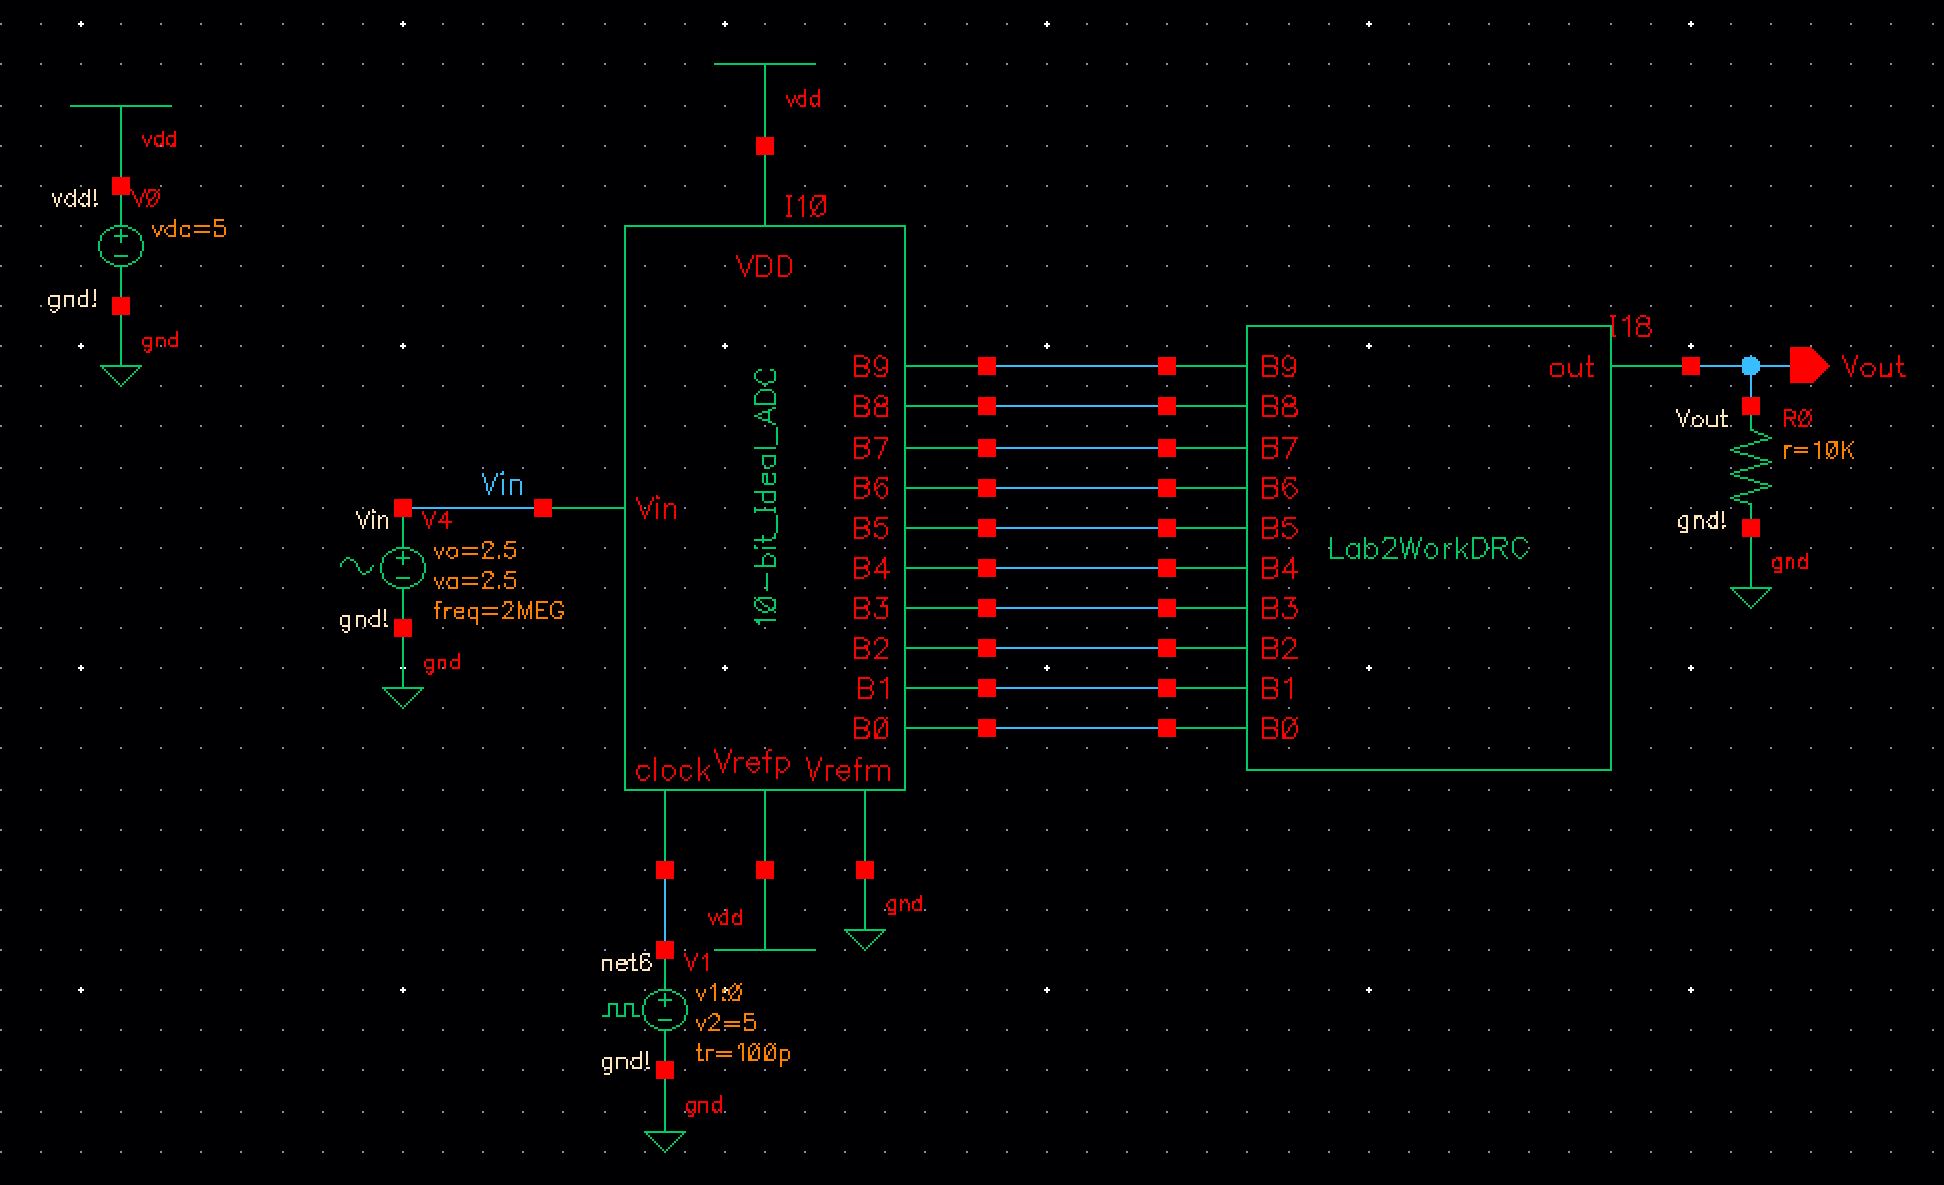Click the ADC VDD pin label
Viewport: 1944px width, 1185px height.
(765, 267)
